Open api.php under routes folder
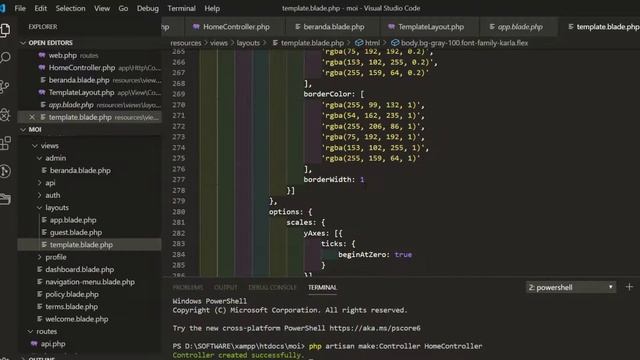This screenshot has width=640, height=360. pos(89,344)
